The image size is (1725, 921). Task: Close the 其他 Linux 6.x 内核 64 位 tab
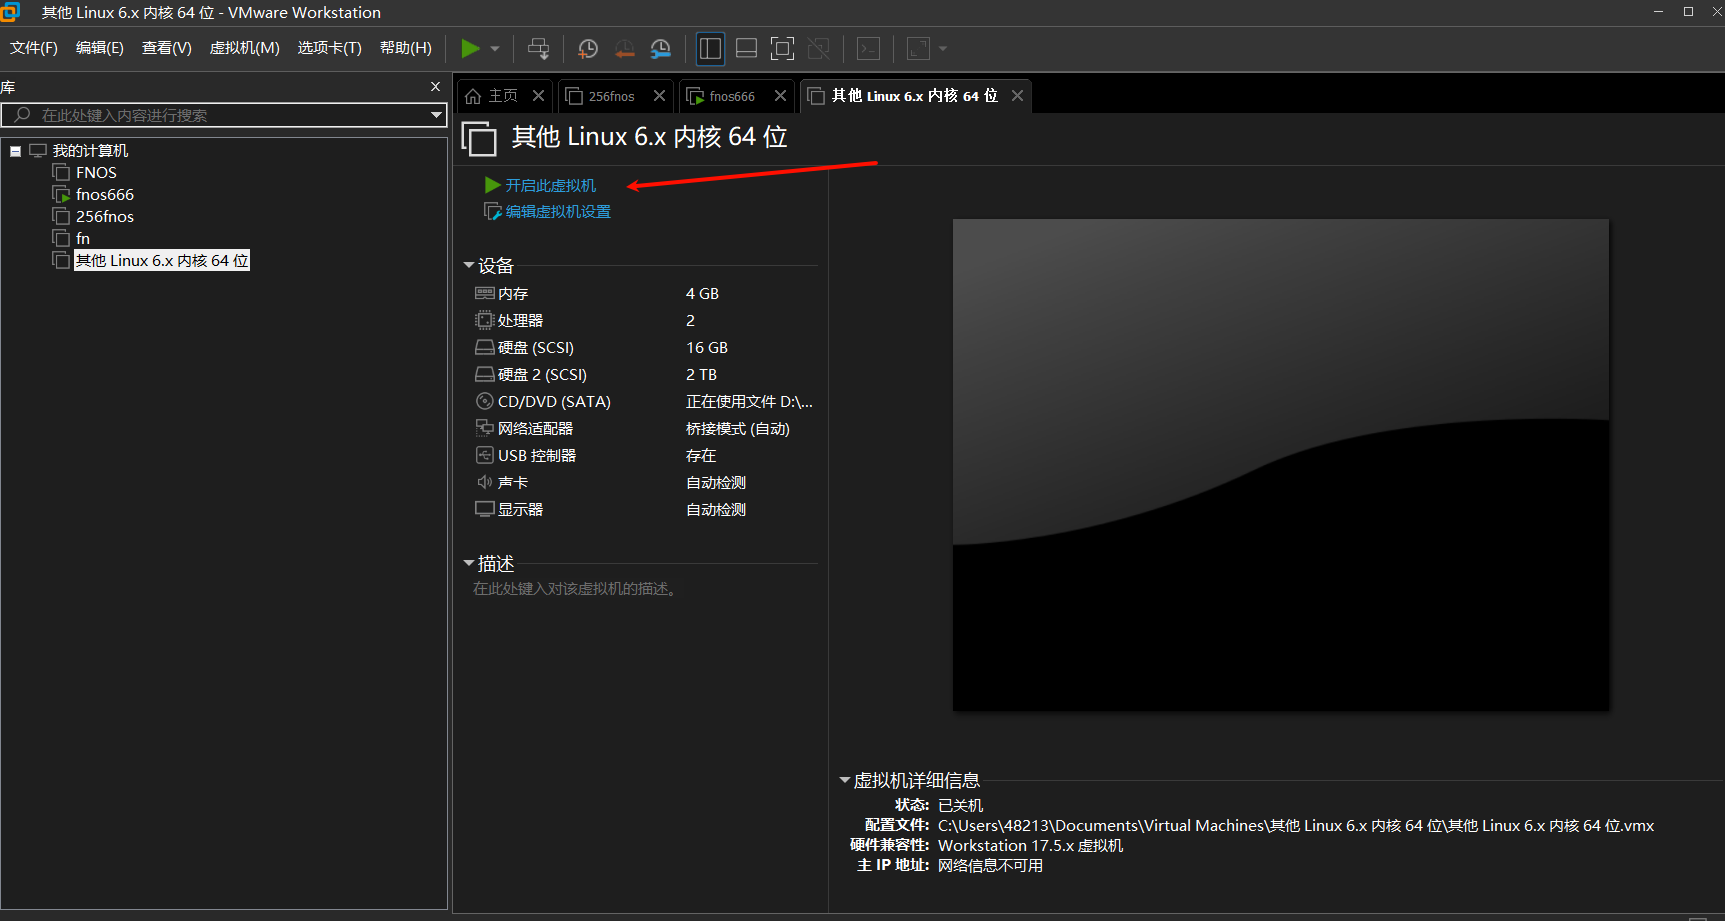pyautogui.click(x=1017, y=96)
